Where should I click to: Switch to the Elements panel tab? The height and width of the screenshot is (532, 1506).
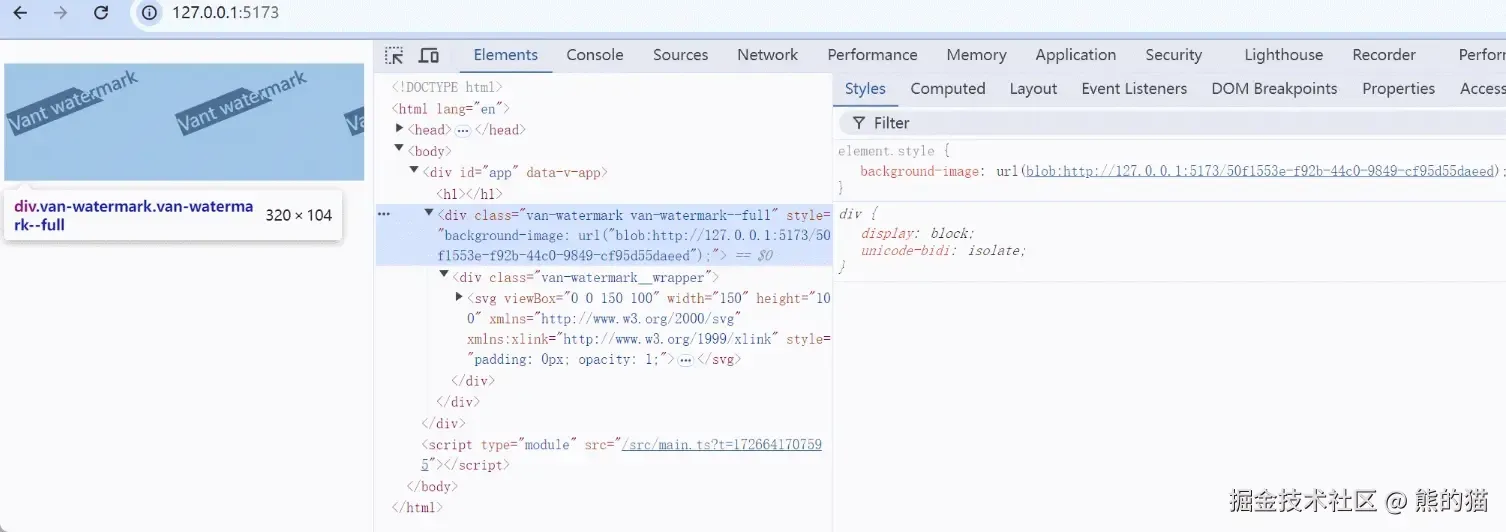pos(506,56)
